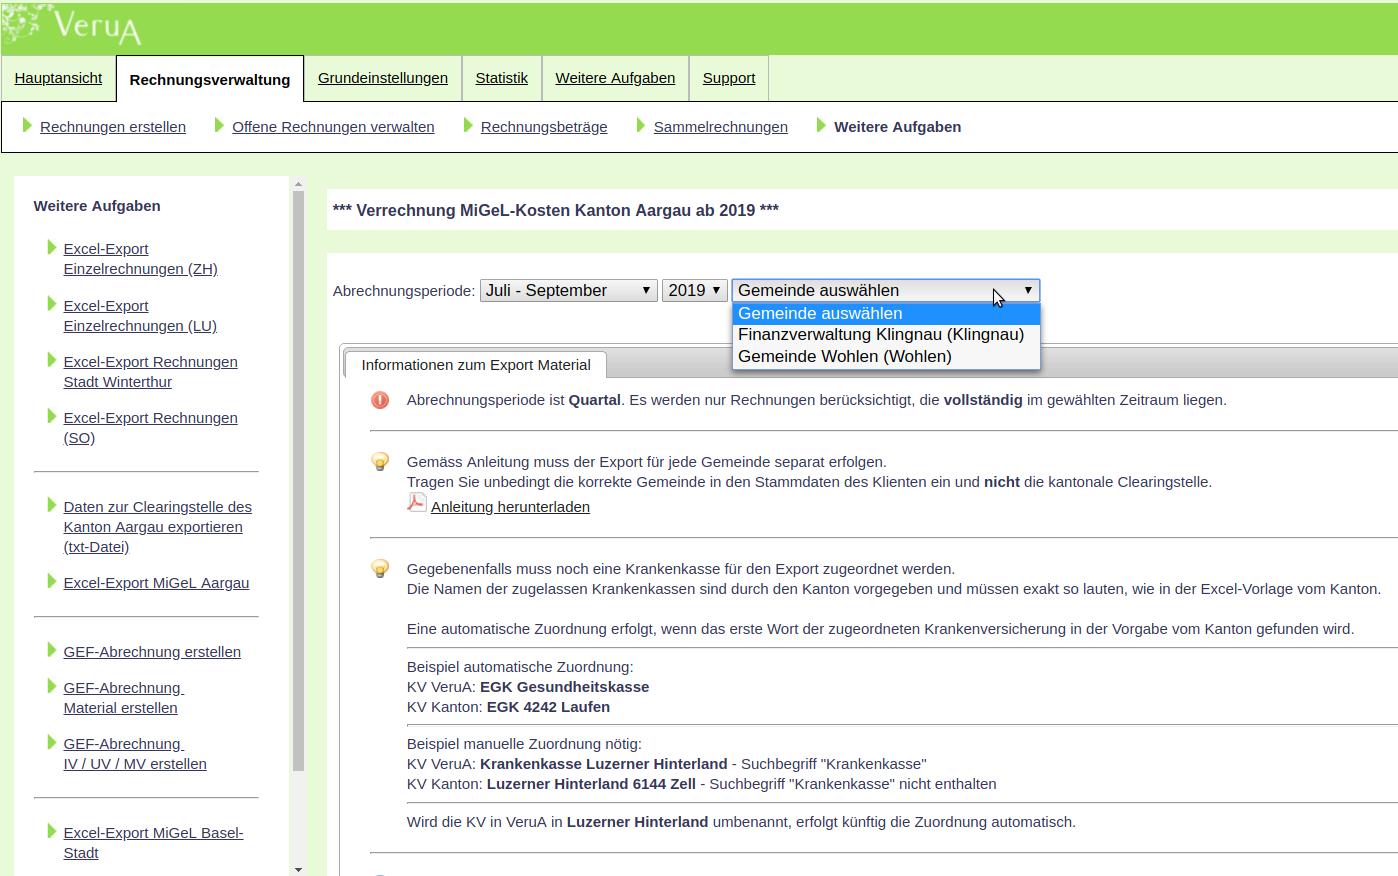
Task: Open the 2019 year dropdown
Action: (x=694, y=290)
